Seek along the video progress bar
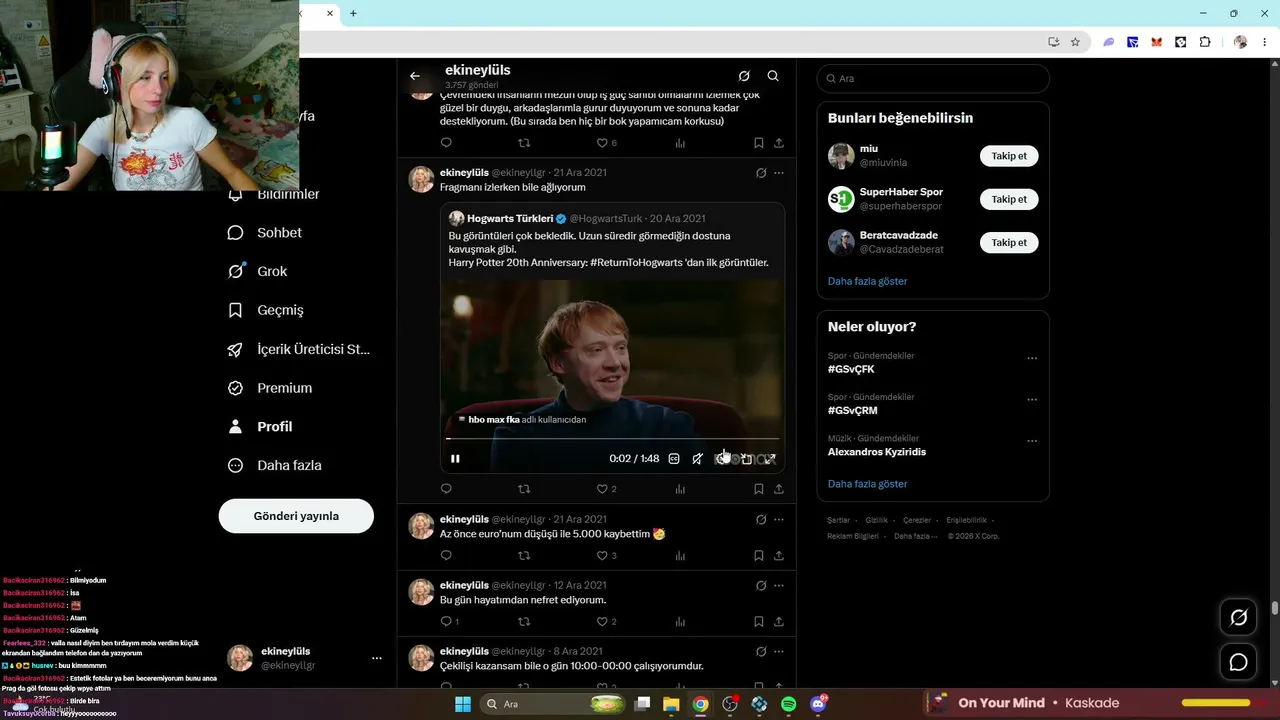 [612, 438]
